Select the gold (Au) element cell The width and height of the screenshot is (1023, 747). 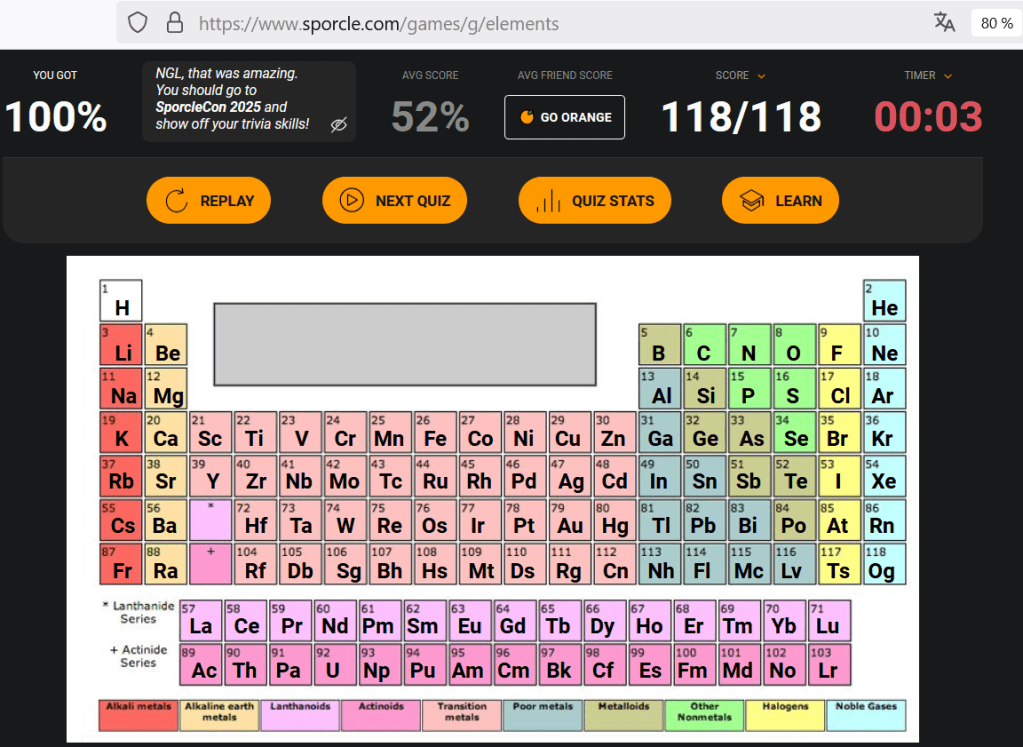click(x=570, y=520)
